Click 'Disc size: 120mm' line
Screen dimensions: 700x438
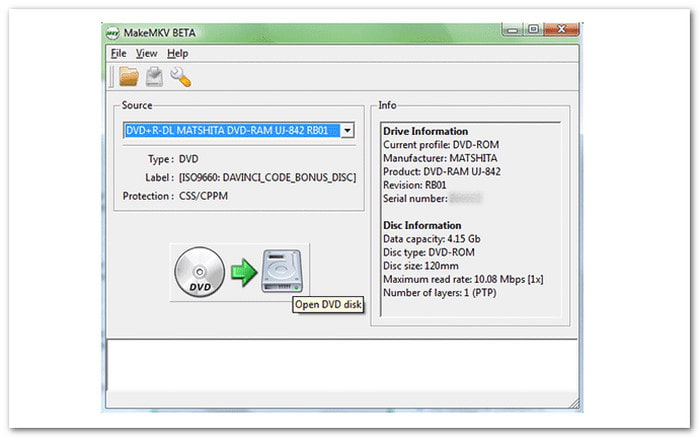(x=421, y=266)
